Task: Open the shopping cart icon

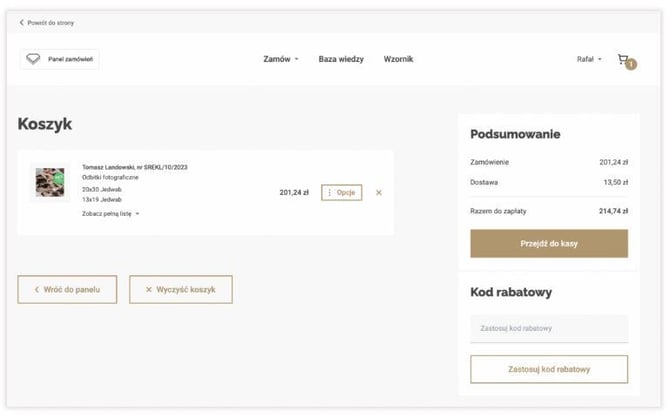Action: tap(623, 59)
